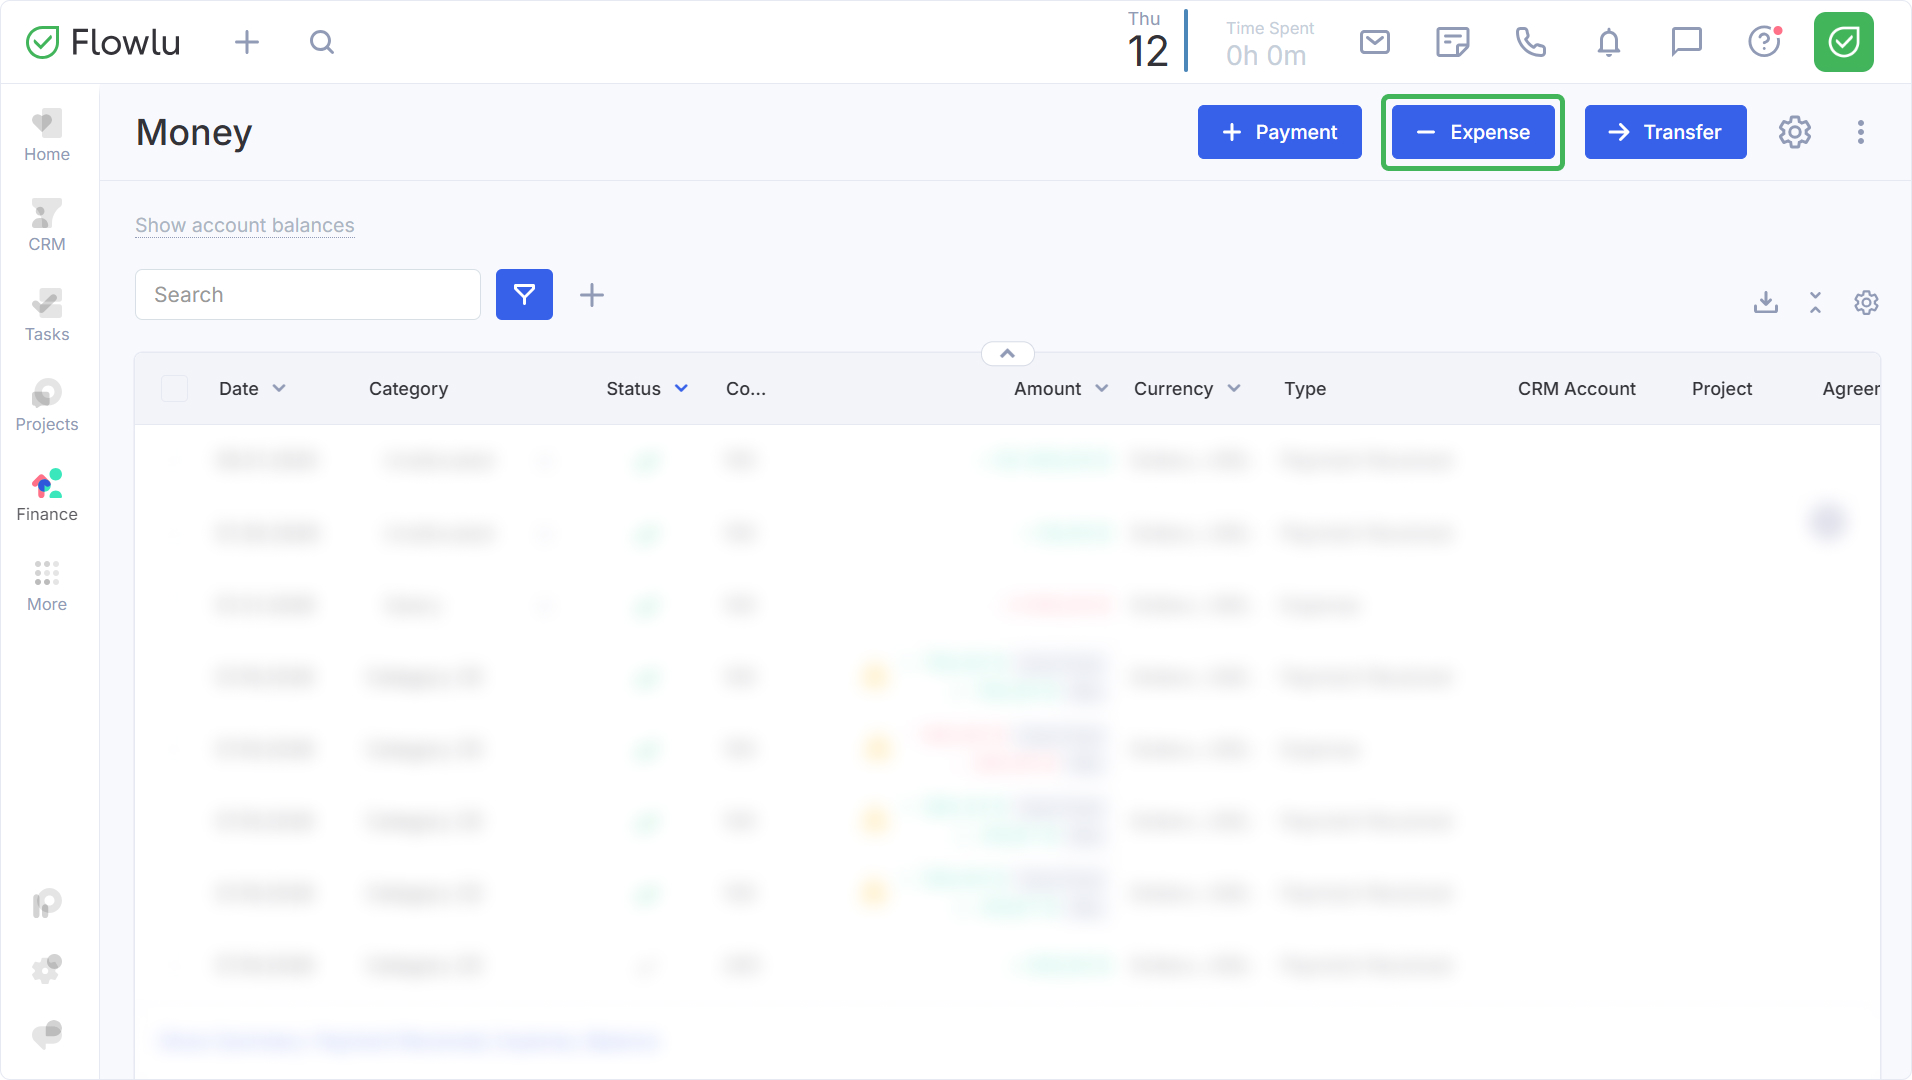Open the help question mark icon
This screenshot has height=1080, width=1912.
click(1764, 42)
